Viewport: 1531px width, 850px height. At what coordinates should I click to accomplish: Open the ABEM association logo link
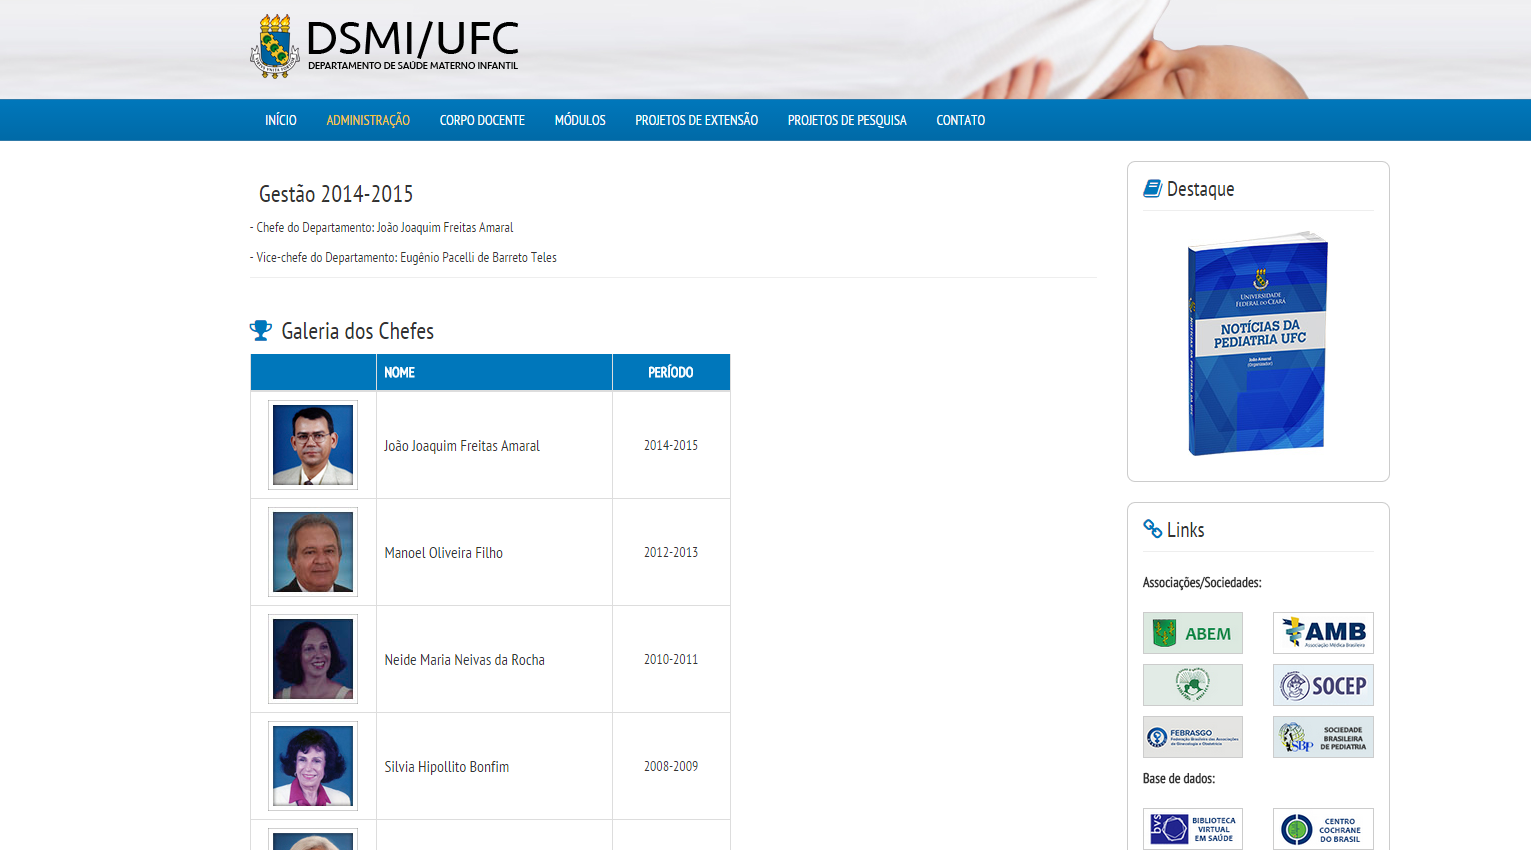1193,633
